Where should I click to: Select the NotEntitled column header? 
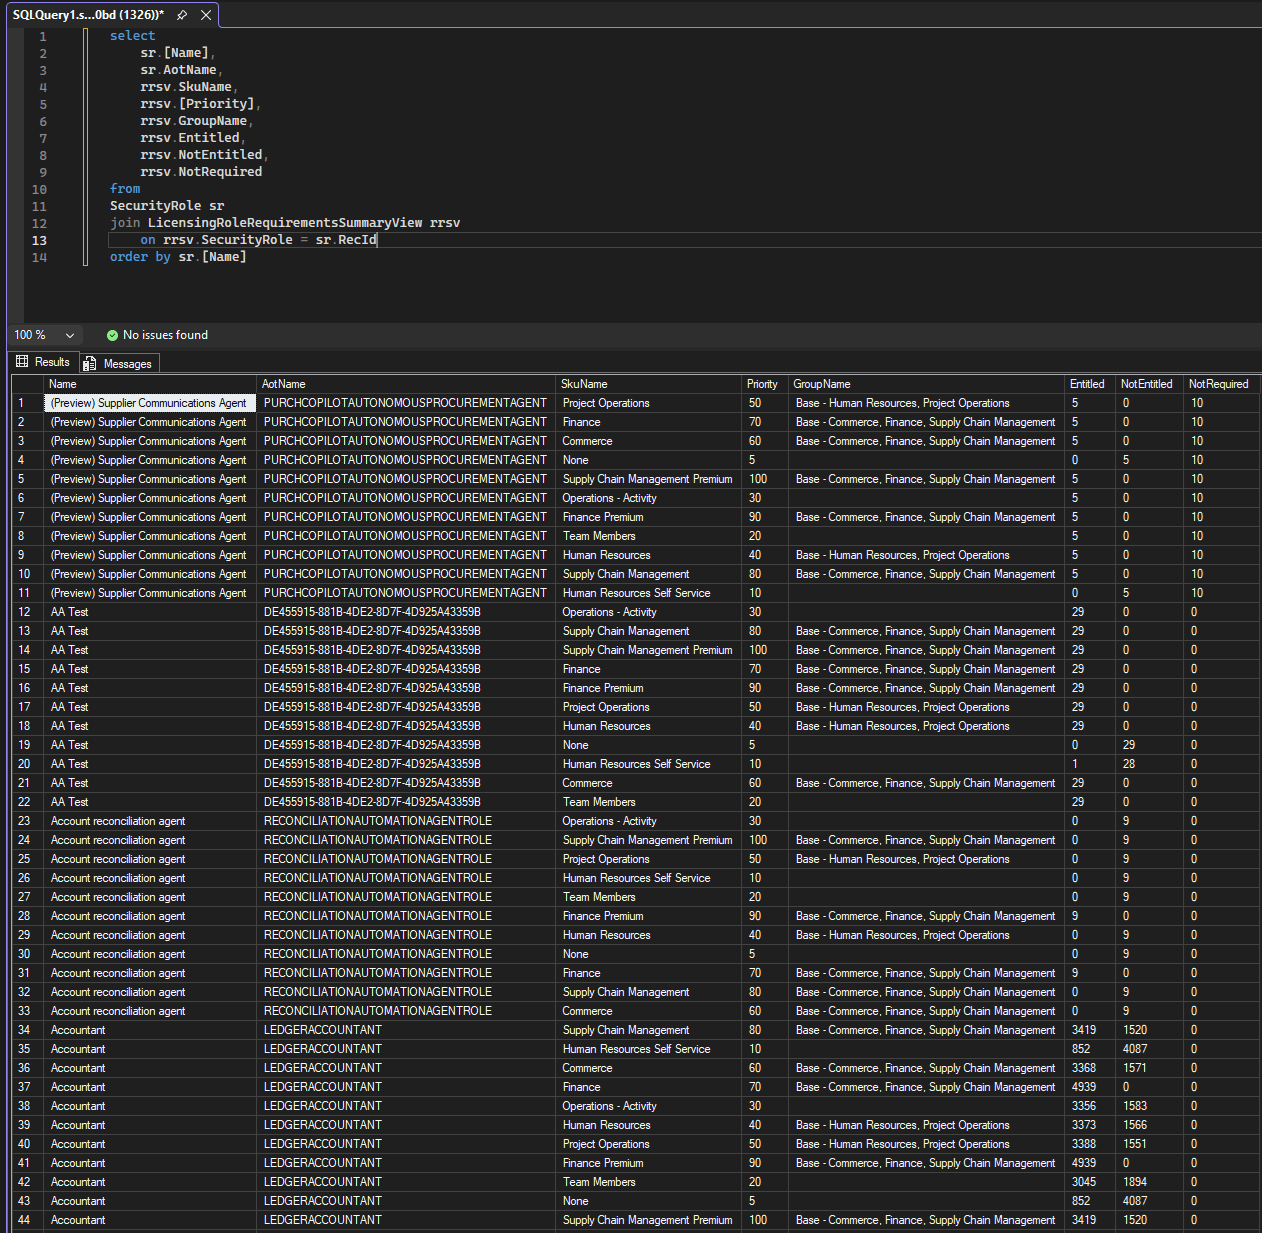1147,384
